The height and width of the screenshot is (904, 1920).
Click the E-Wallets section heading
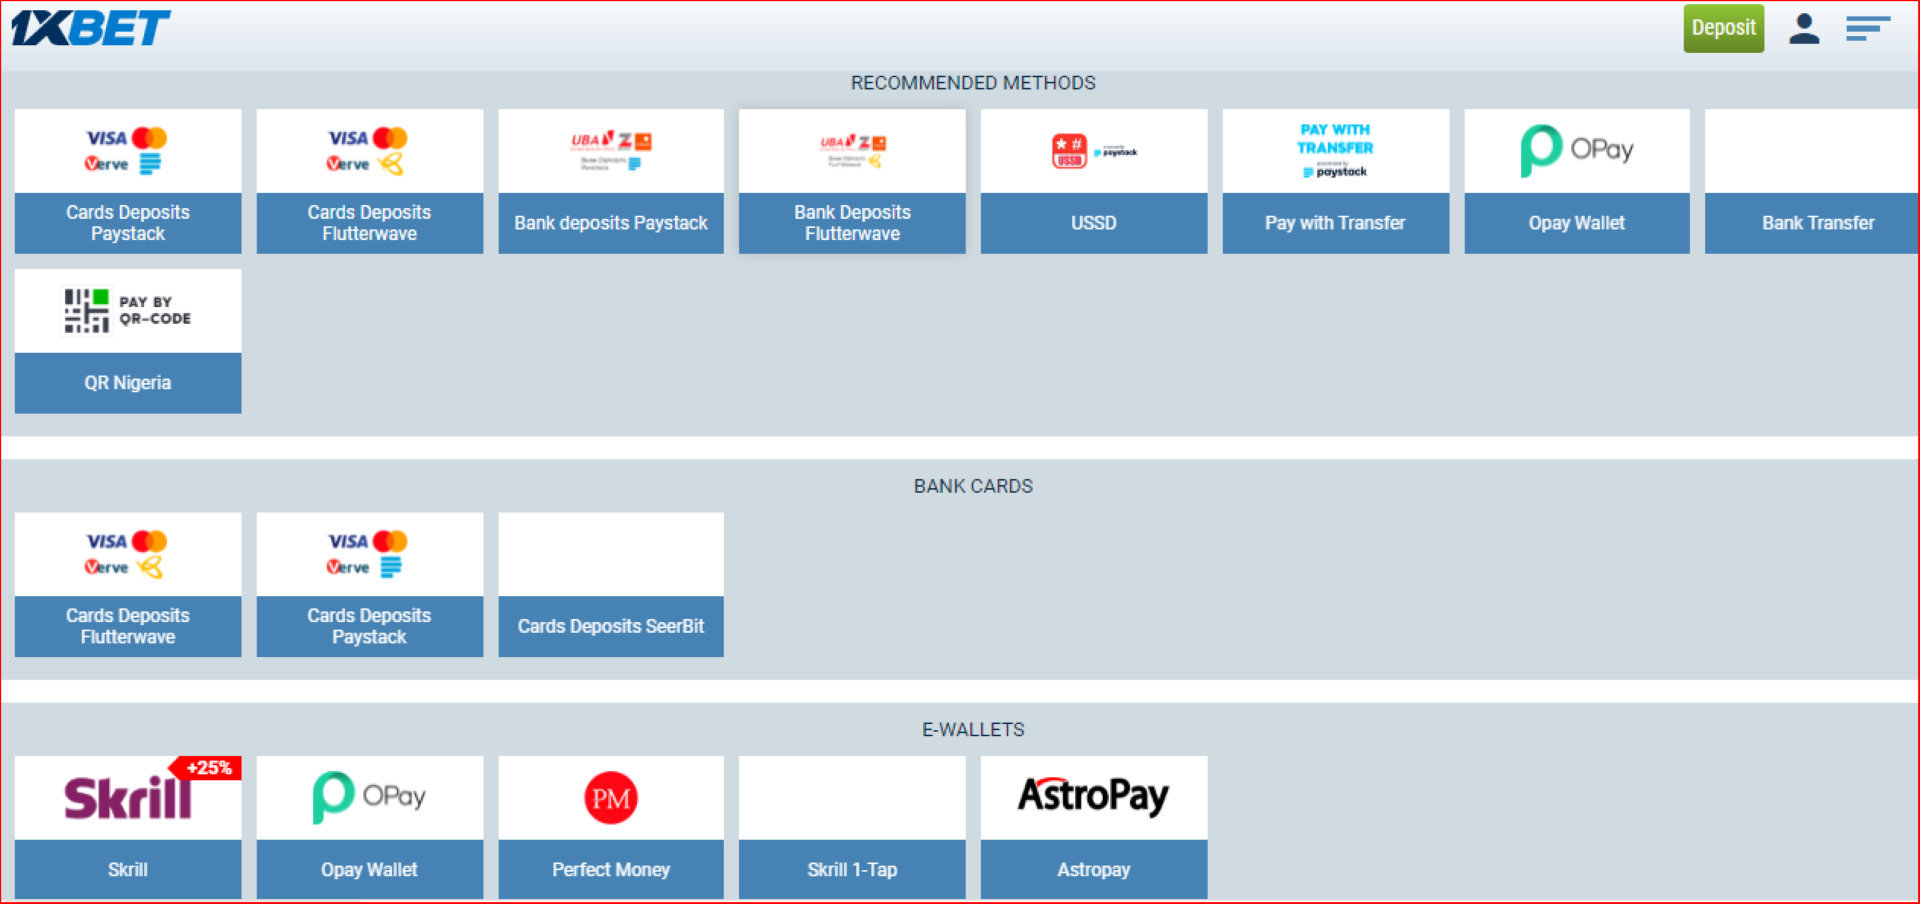point(973,730)
